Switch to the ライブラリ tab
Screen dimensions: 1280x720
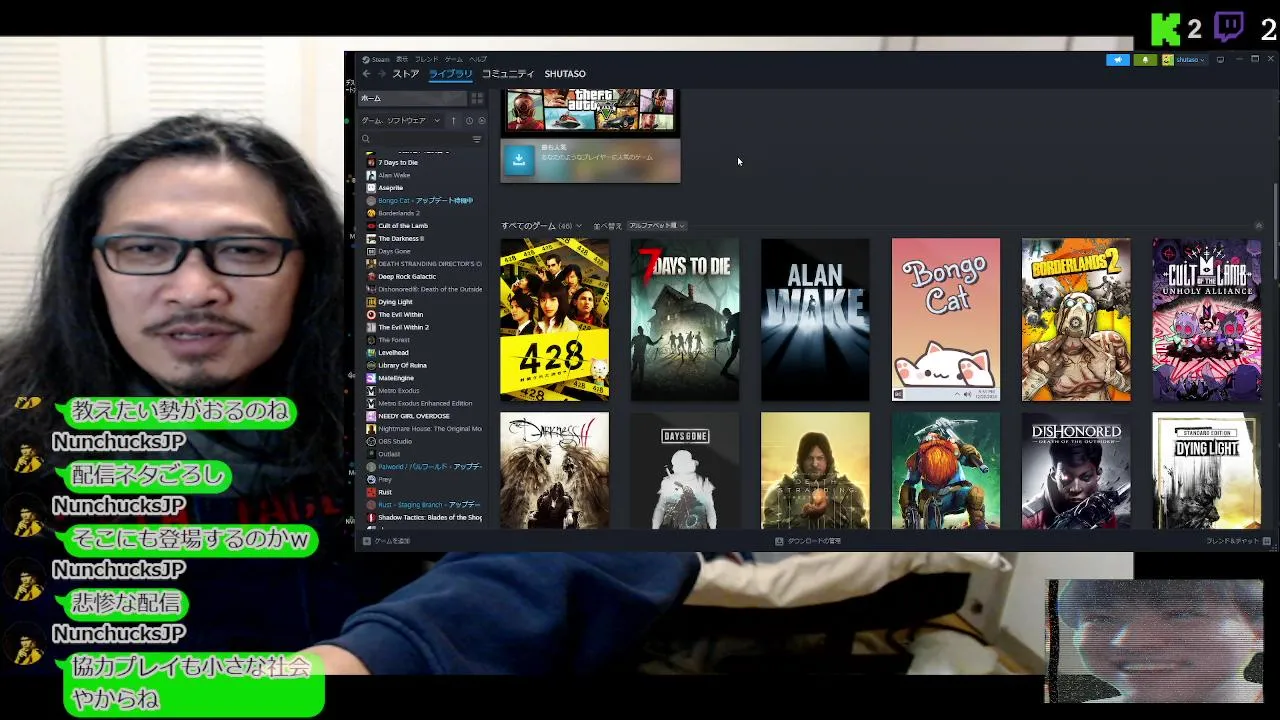pos(450,74)
